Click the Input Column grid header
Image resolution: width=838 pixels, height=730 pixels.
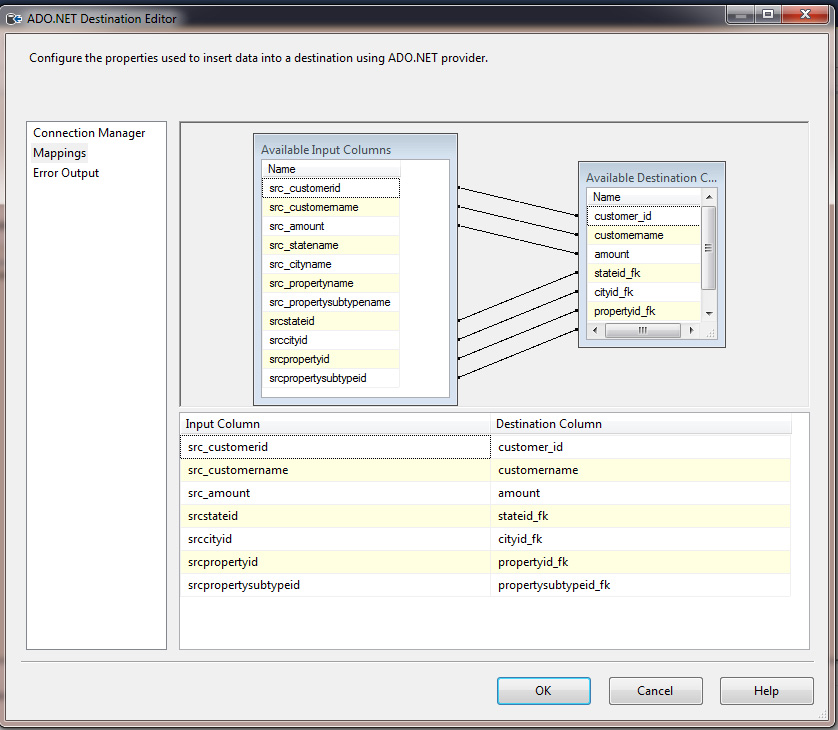click(x=335, y=424)
